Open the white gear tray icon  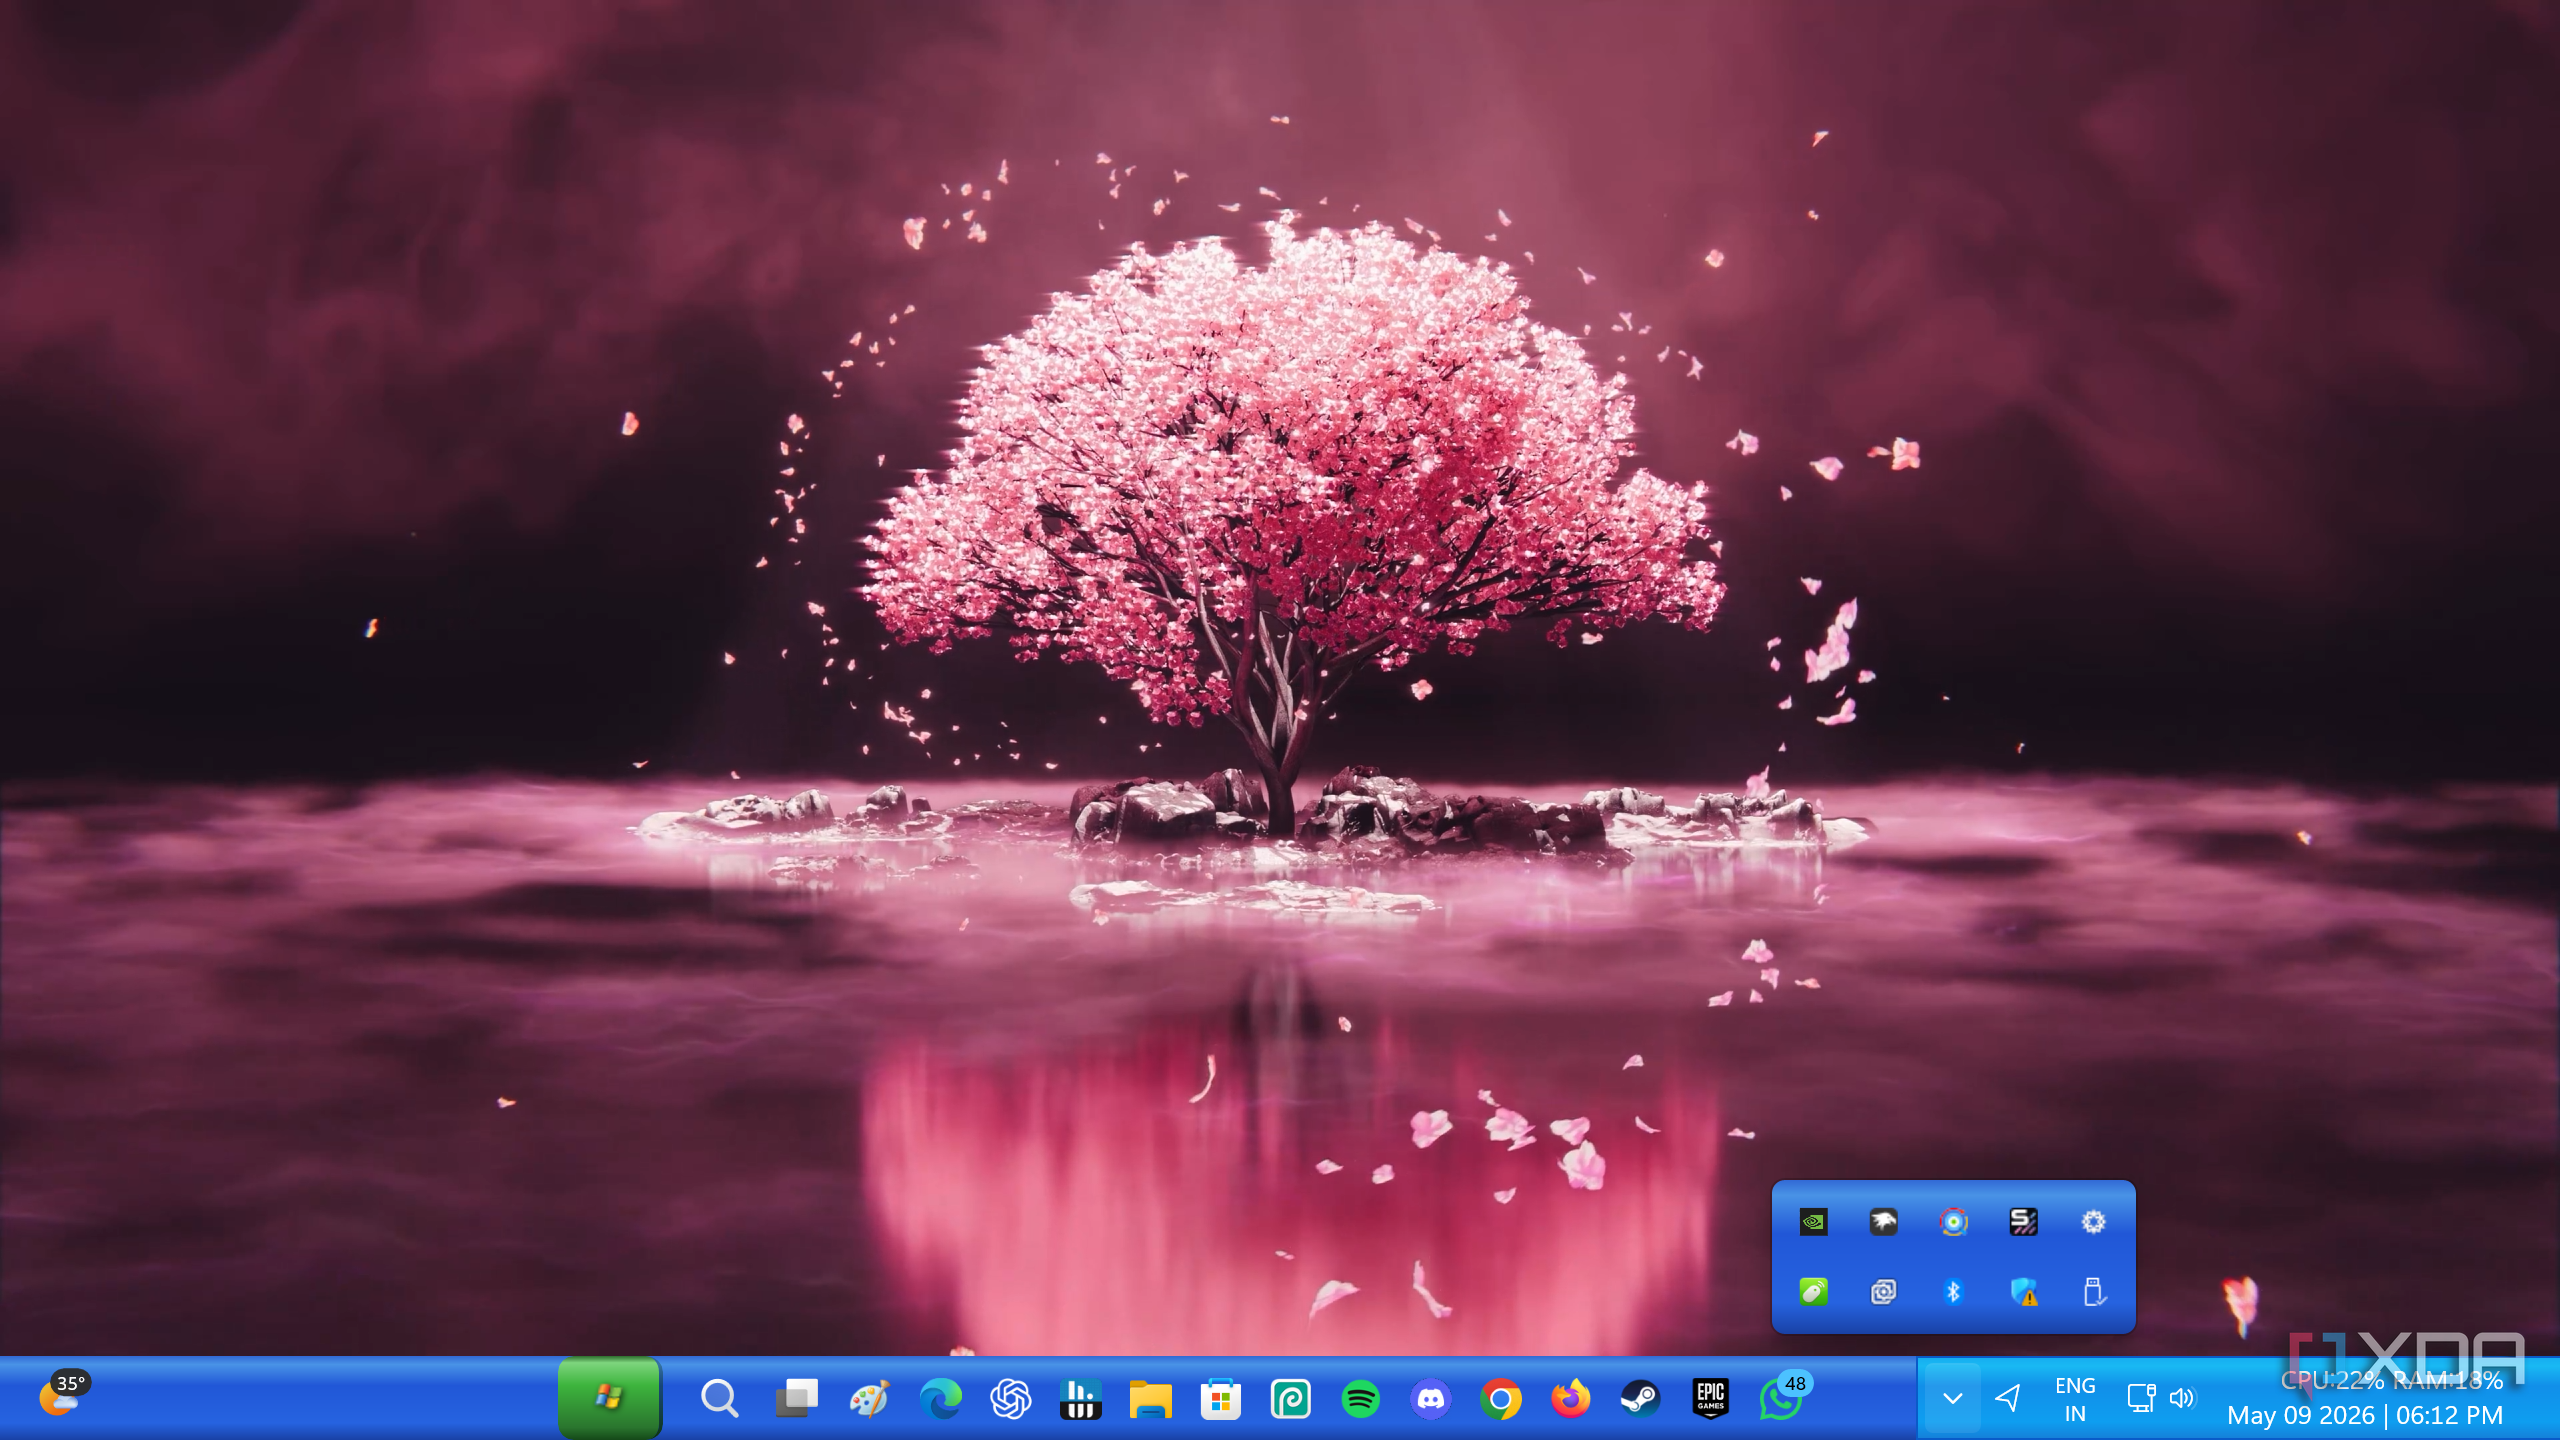[2093, 1222]
